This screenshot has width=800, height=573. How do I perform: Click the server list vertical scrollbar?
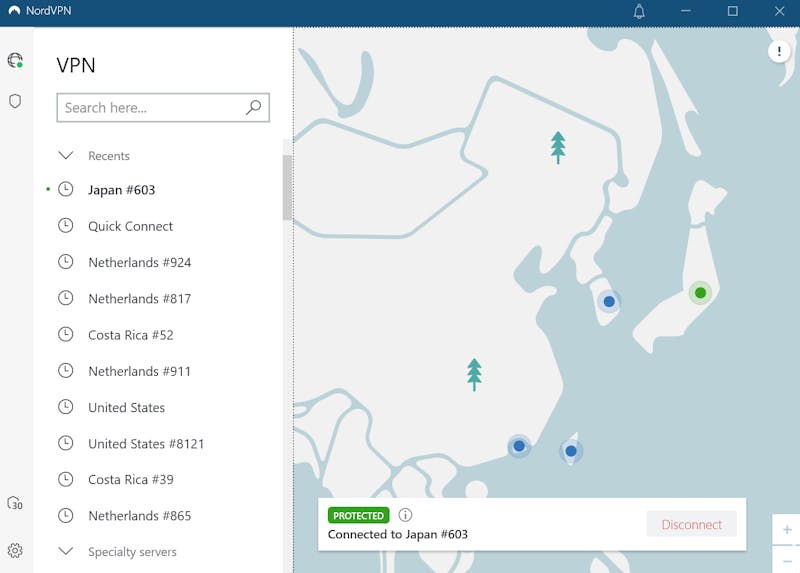(x=288, y=188)
